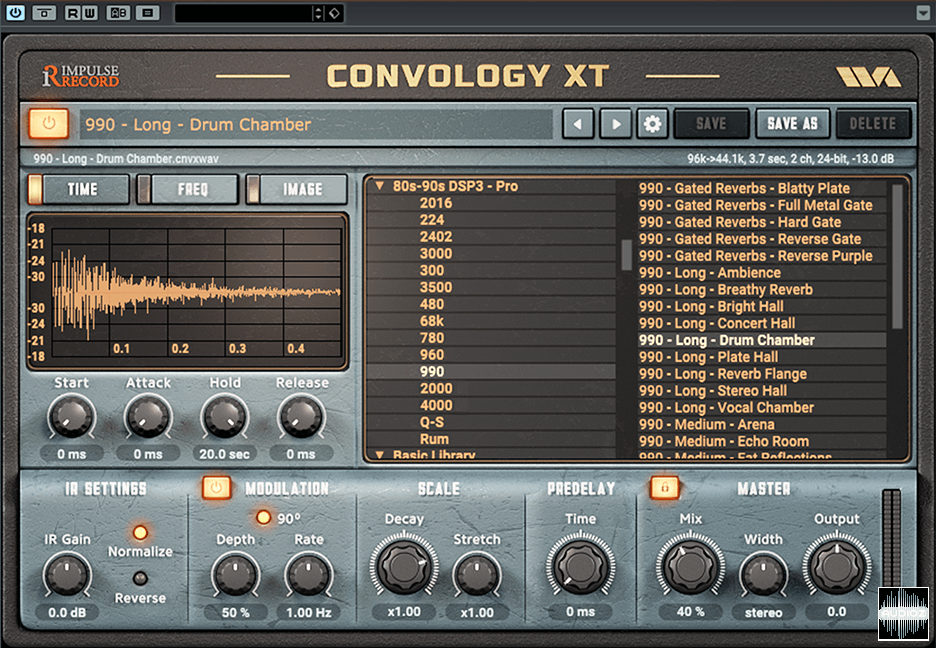The height and width of the screenshot is (648, 936).
Task: Click the modulation Rate knob
Action: click(x=309, y=574)
